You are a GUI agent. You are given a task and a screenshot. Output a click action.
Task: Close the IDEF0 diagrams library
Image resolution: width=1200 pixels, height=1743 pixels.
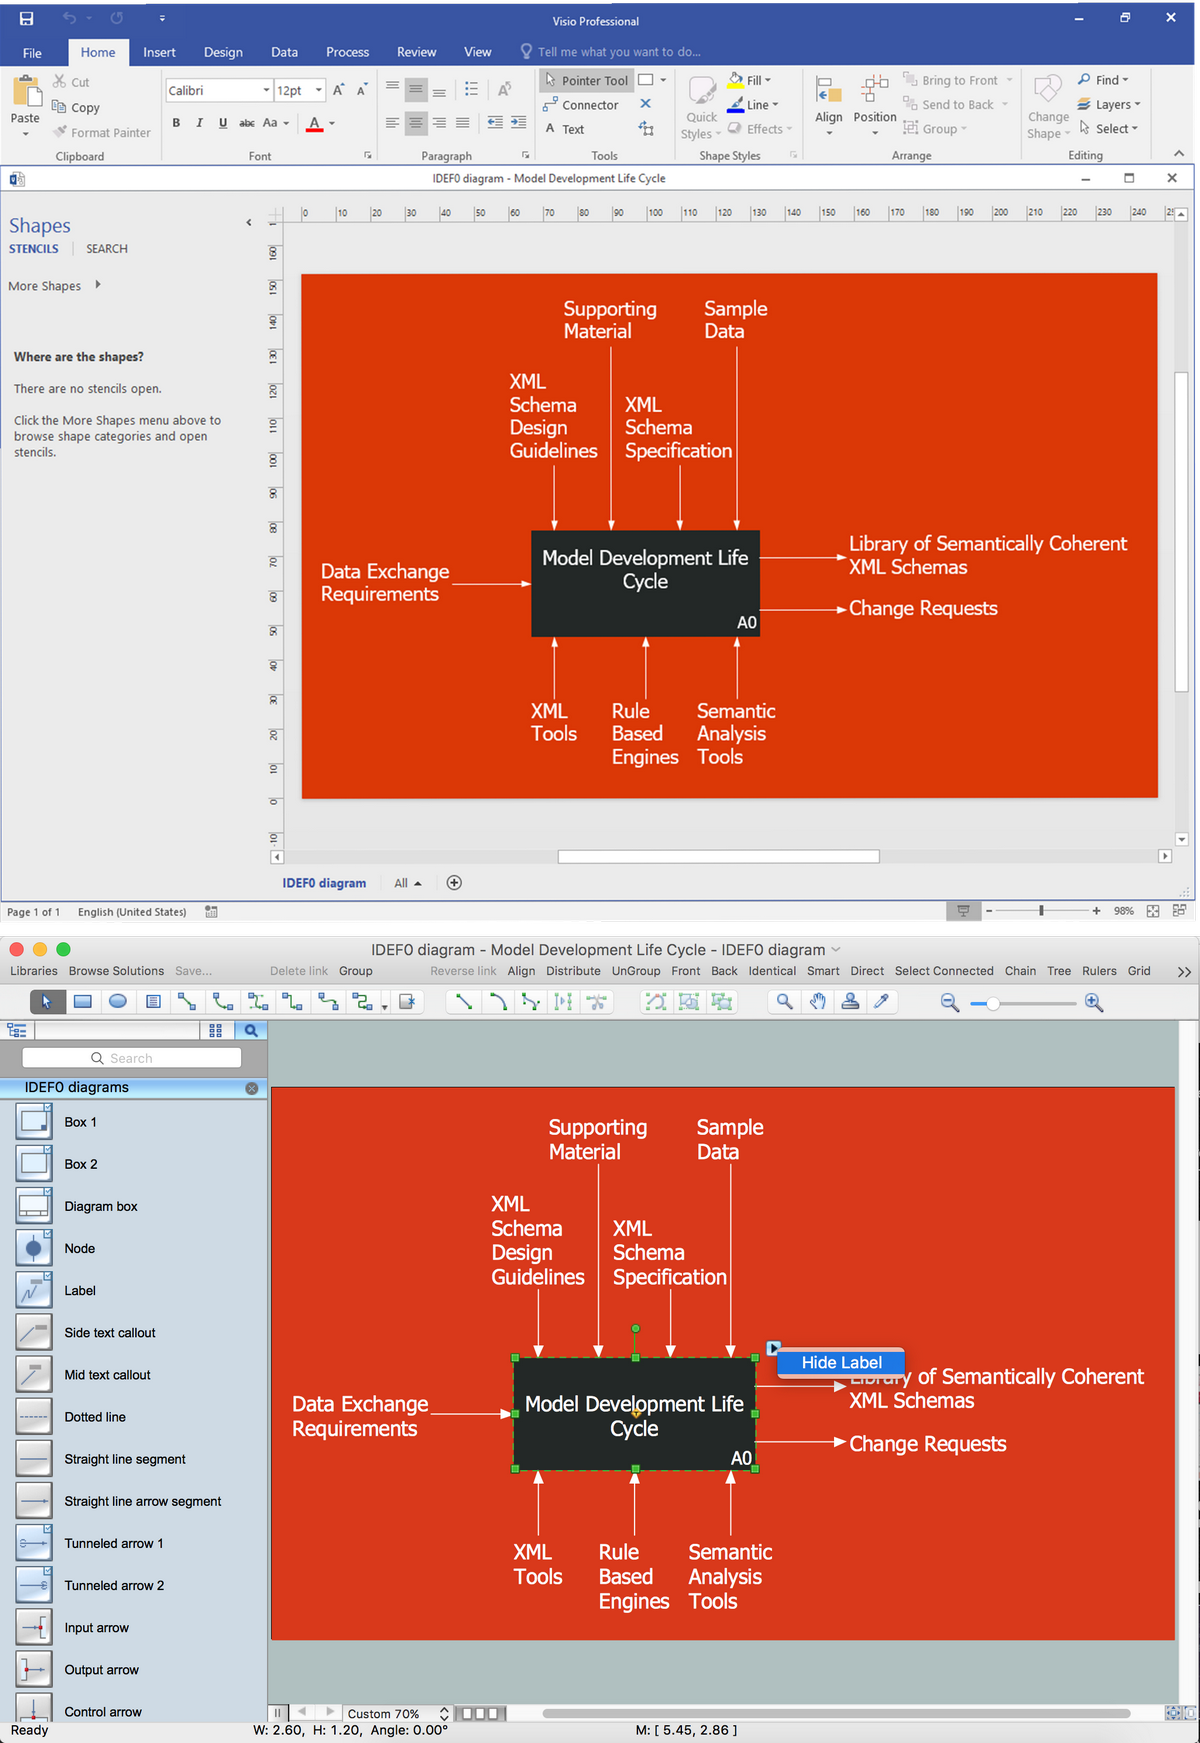pyautogui.click(x=252, y=1088)
